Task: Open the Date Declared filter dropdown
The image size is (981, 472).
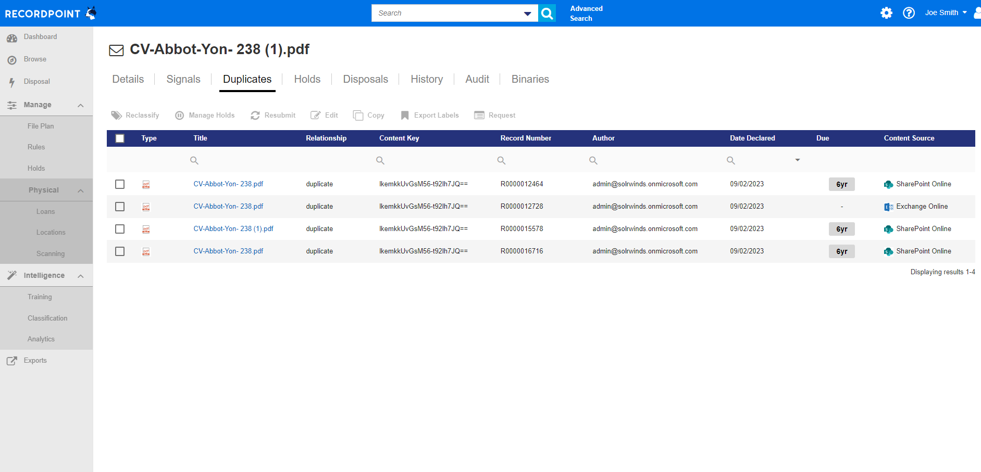Action: pos(797,161)
